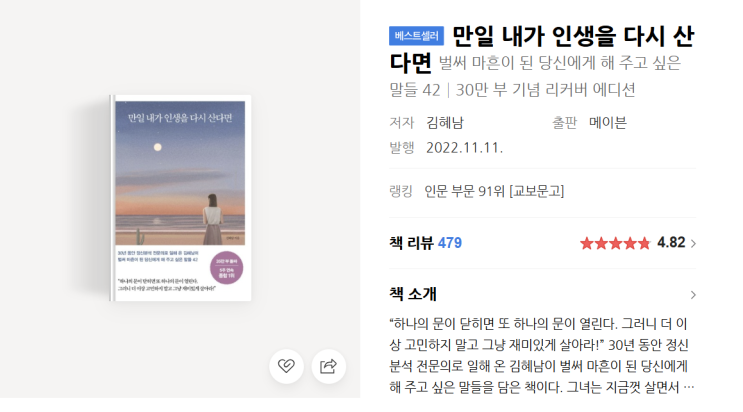The height and width of the screenshot is (412, 743).
Task: Click the 랭킹 label
Action: [401, 191]
